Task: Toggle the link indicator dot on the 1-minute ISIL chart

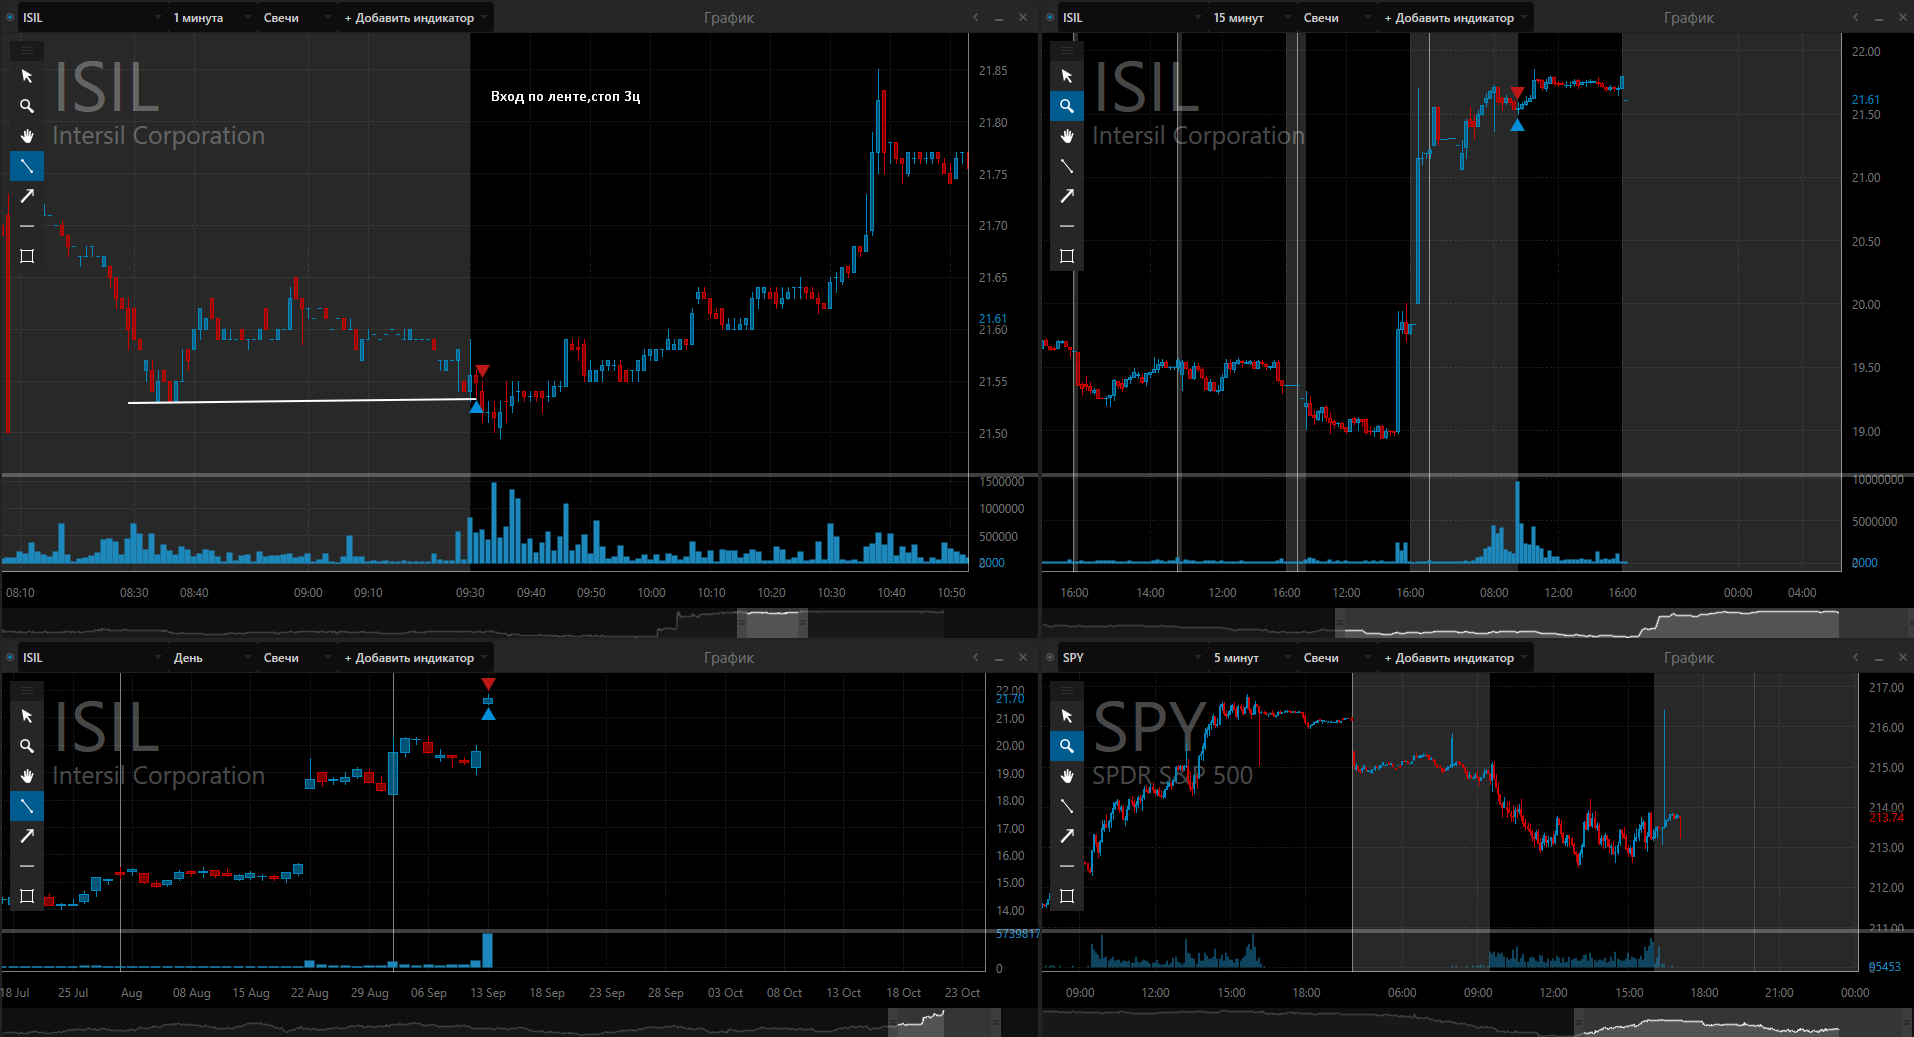Action: pos(10,17)
